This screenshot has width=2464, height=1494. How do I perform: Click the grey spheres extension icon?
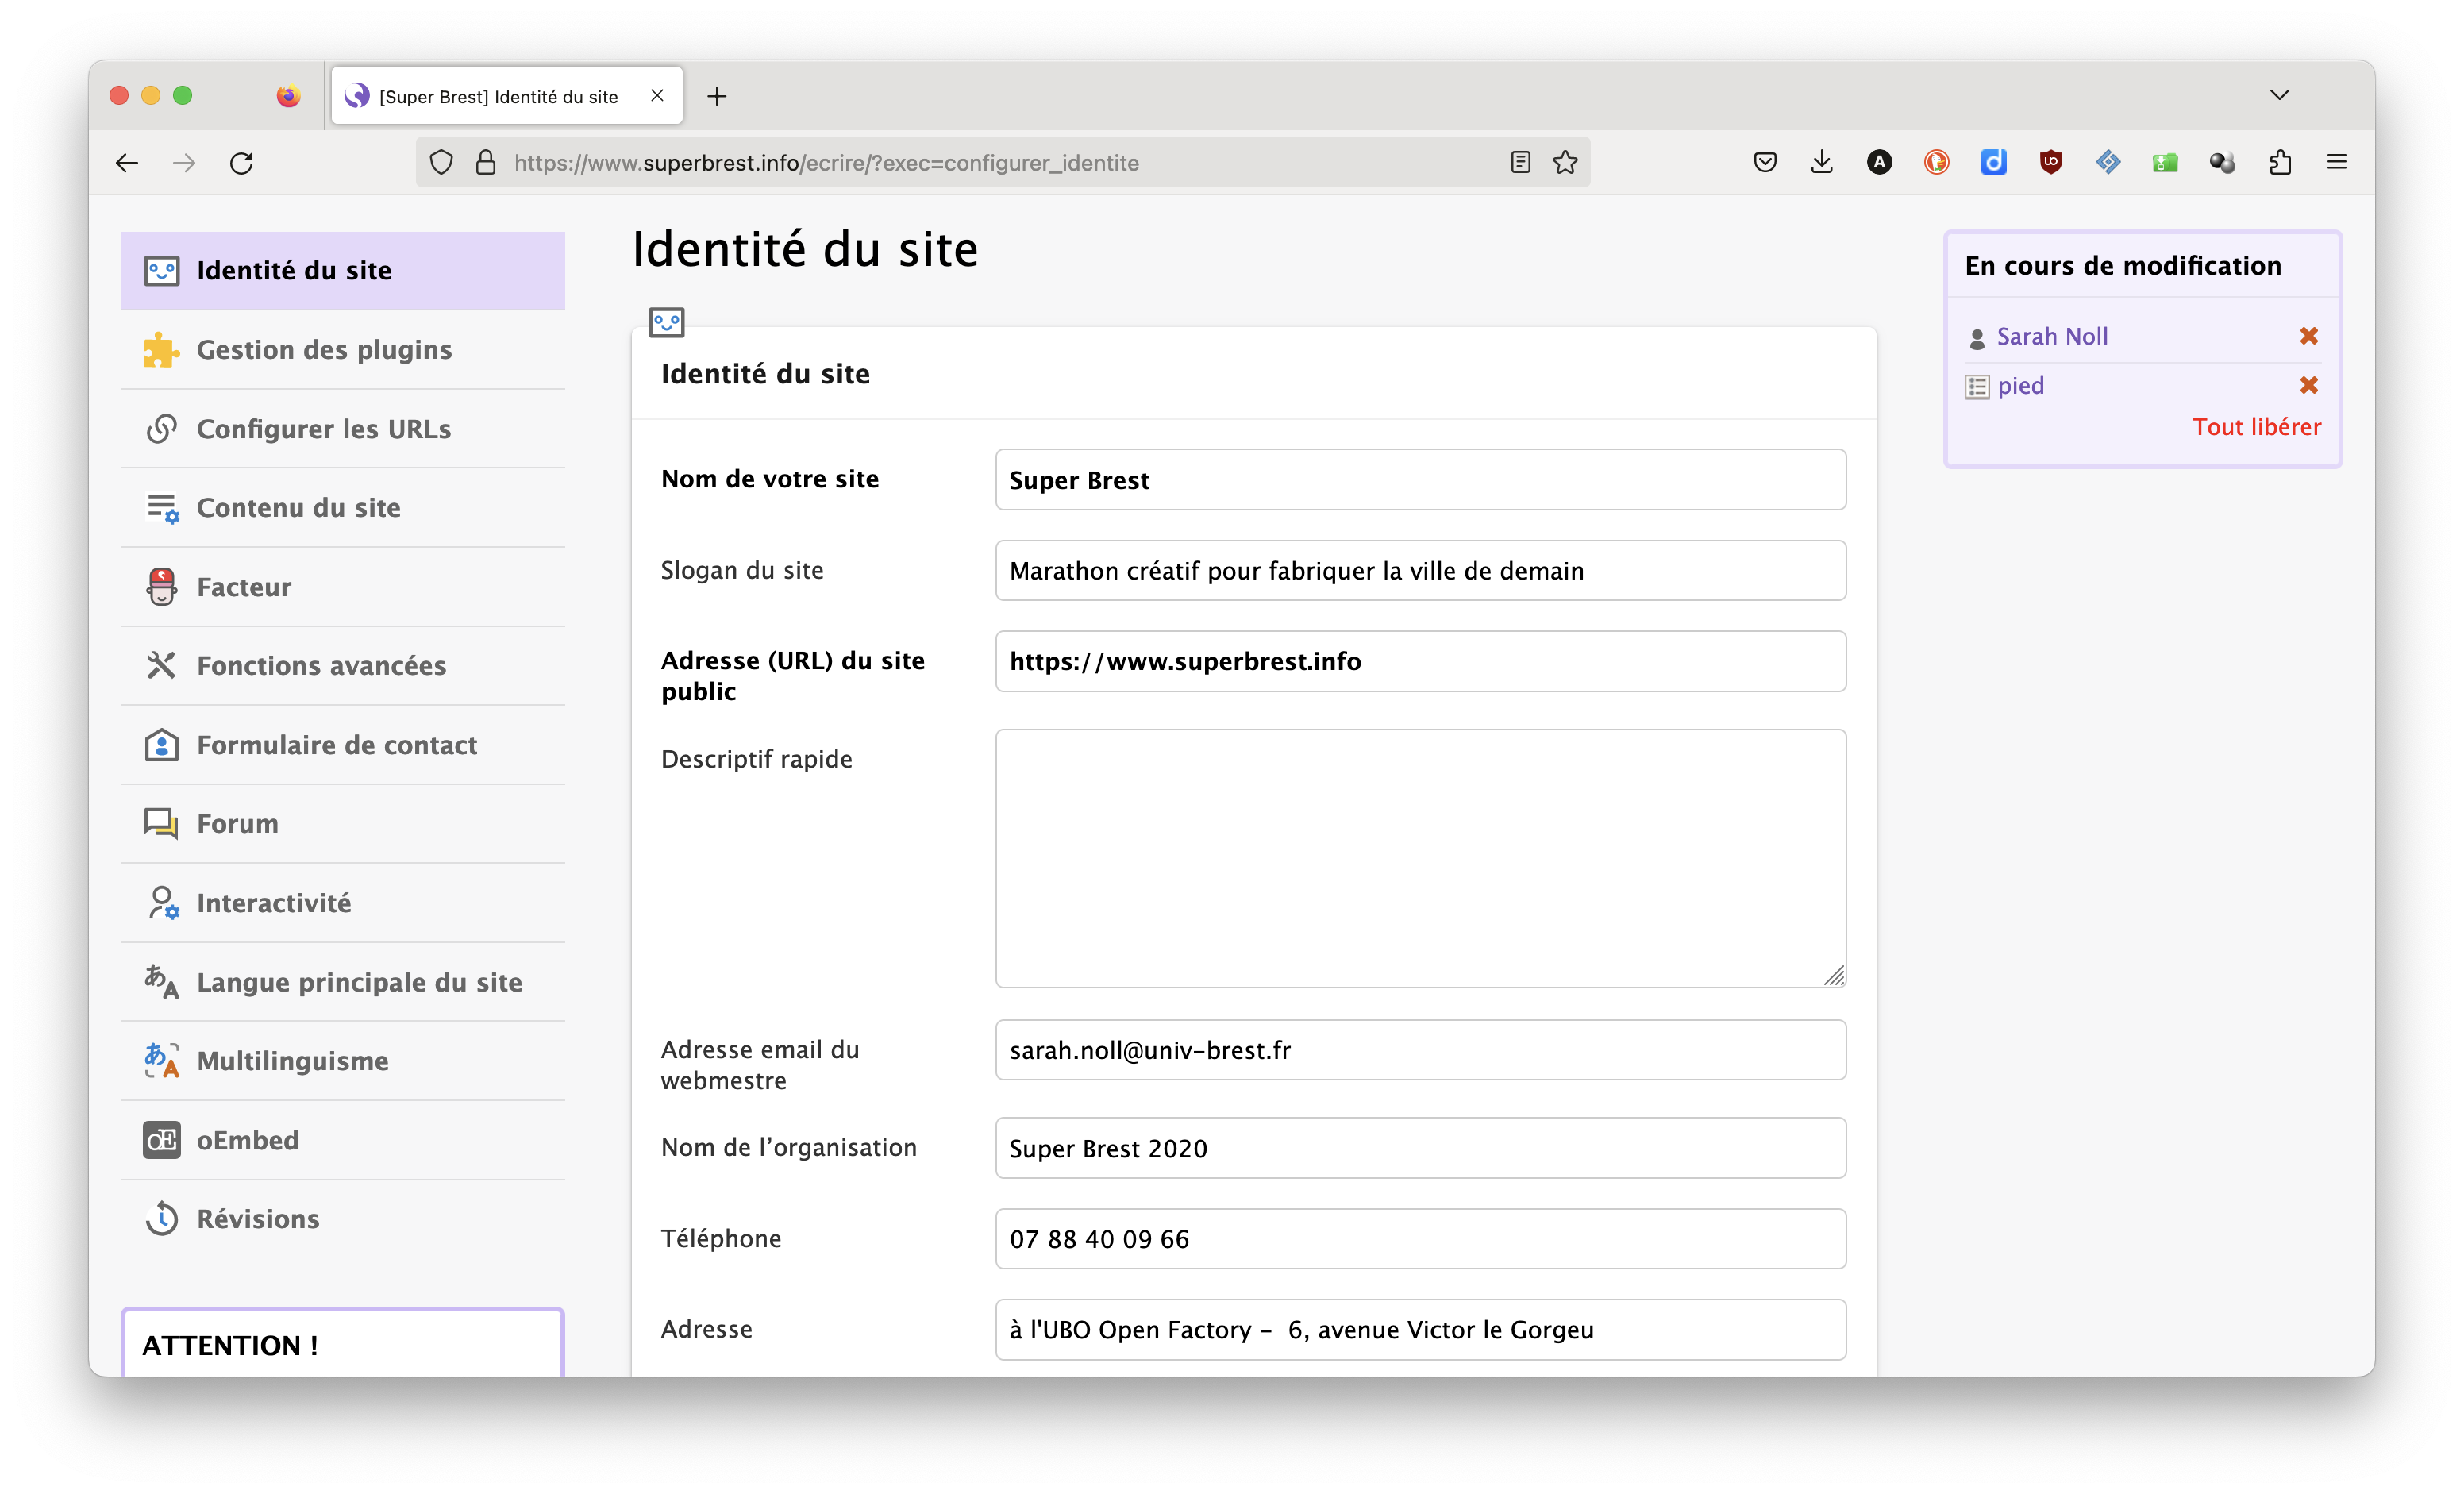point(2222,162)
